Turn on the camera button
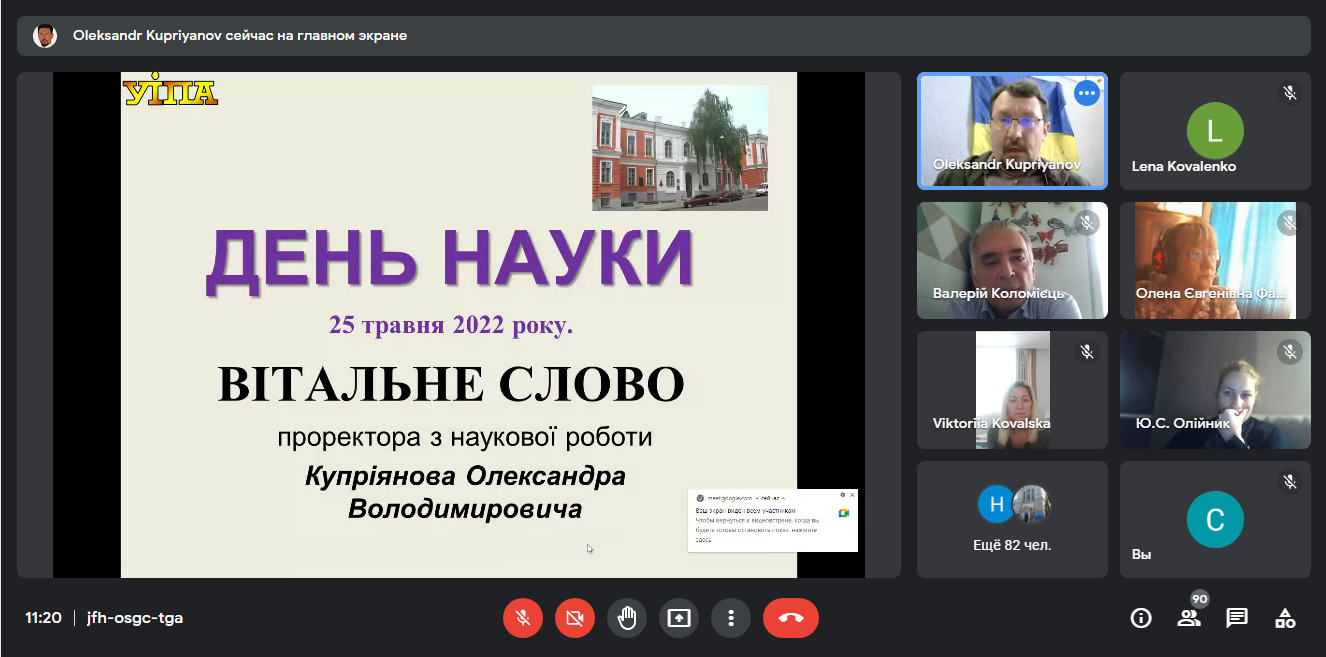This screenshot has width=1326, height=657. [574, 618]
